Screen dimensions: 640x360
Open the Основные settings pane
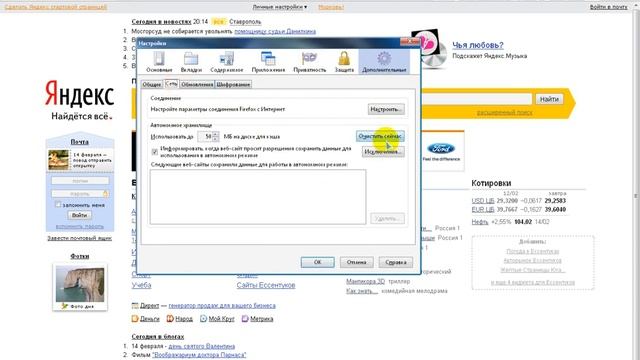click(x=159, y=62)
